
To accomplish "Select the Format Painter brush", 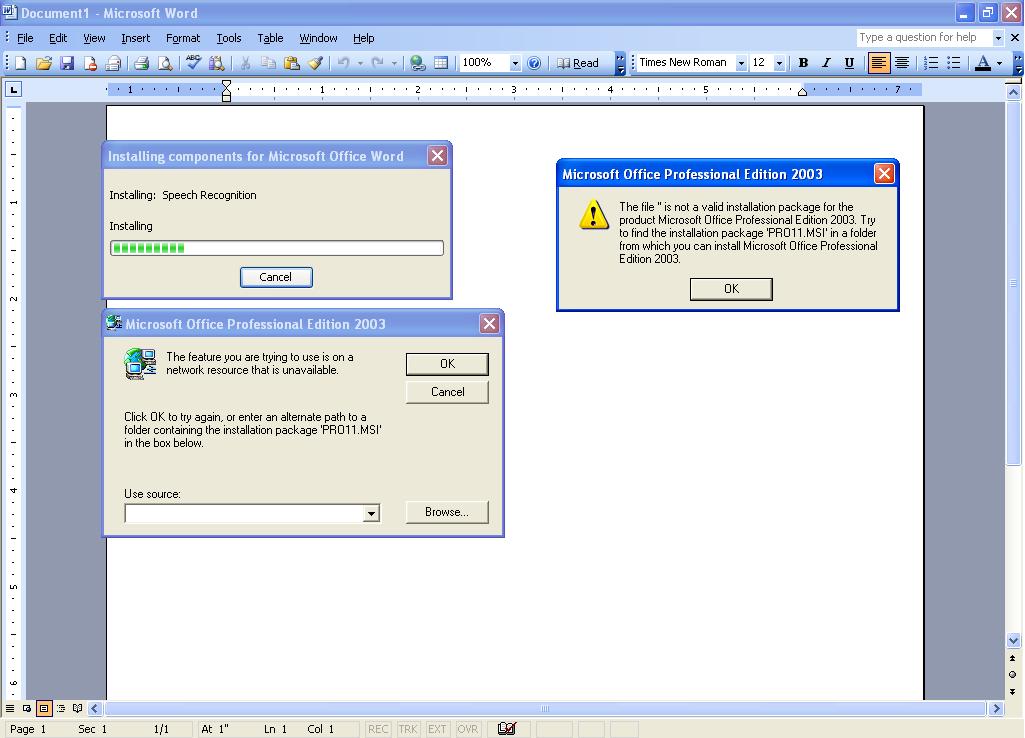I will tap(315, 63).
